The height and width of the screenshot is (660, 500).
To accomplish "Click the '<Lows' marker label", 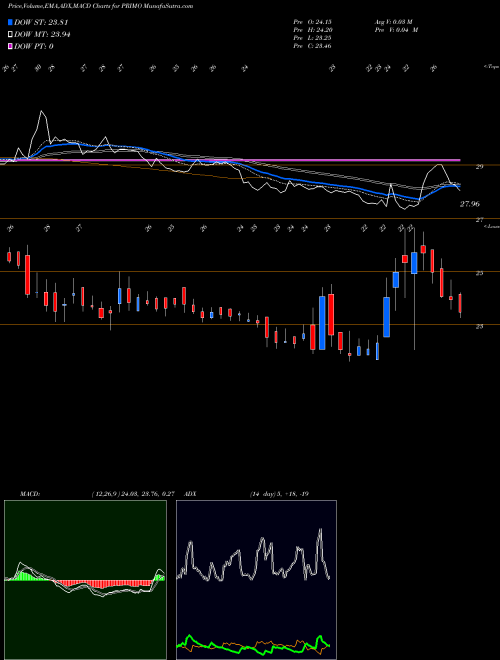I will click(491, 226).
